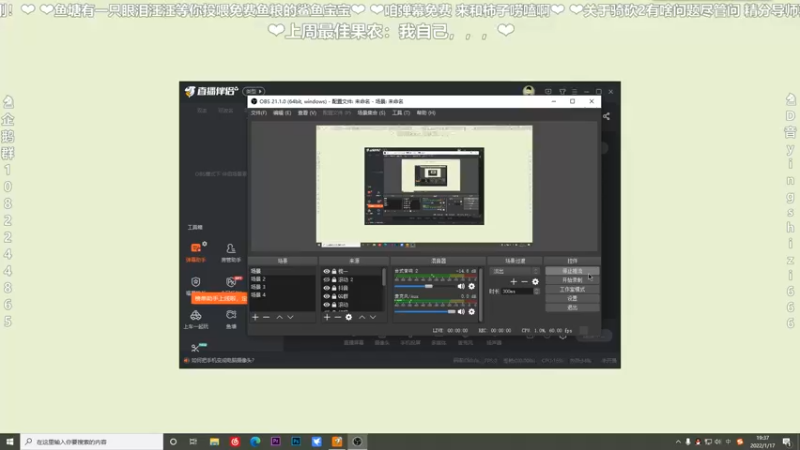Open Windows Start menu
The height and width of the screenshot is (450, 800).
[10, 442]
